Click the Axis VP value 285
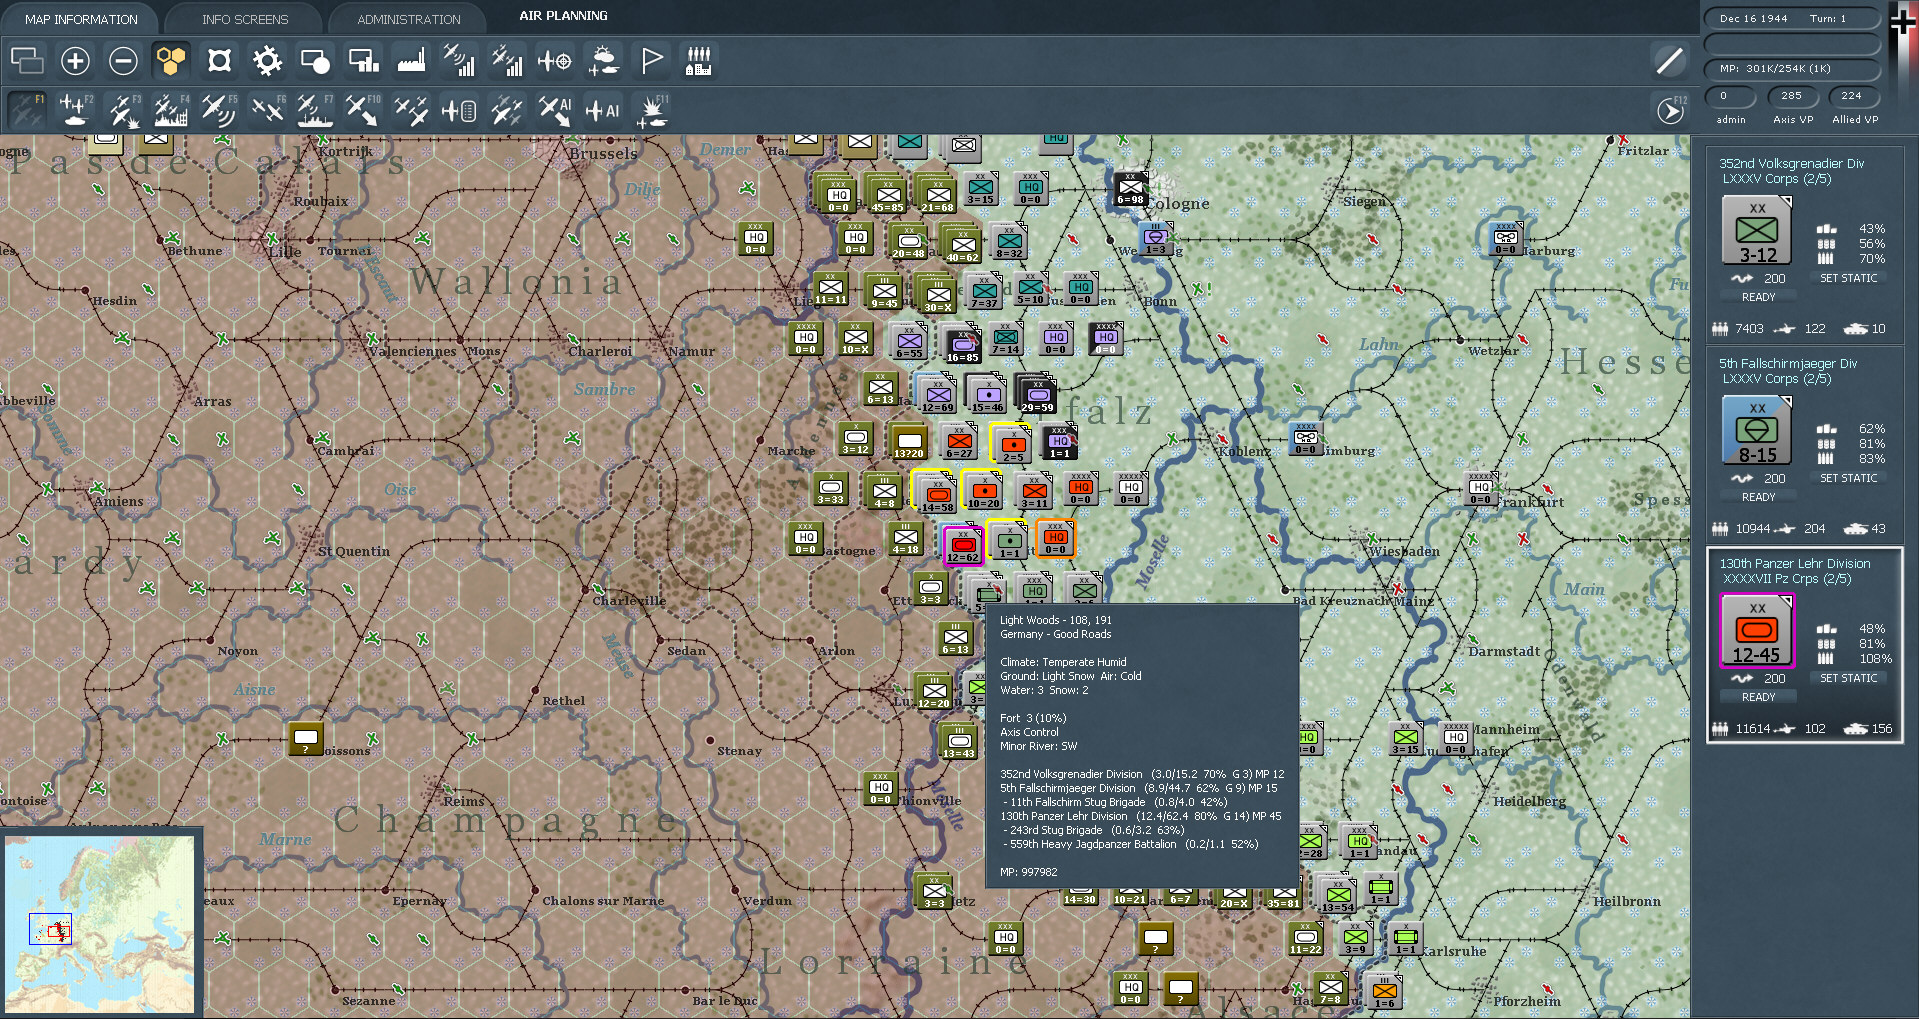This screenshot has height=1019, width=1919. [1791, 96]
